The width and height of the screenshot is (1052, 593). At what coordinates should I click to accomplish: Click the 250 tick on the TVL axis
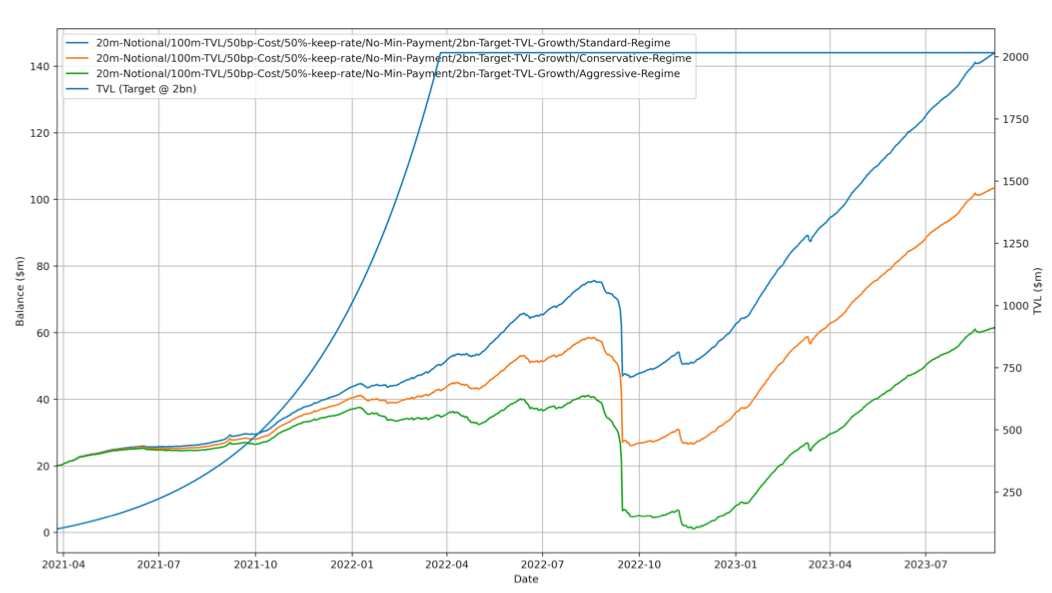pos(1012,492)
